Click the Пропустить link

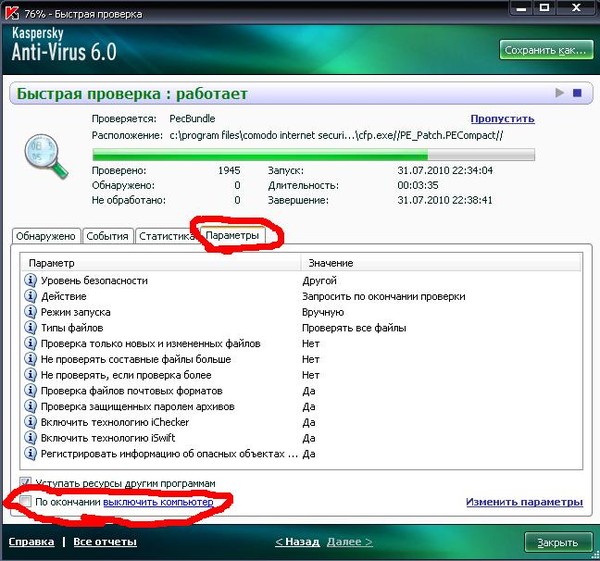point(502,119)
